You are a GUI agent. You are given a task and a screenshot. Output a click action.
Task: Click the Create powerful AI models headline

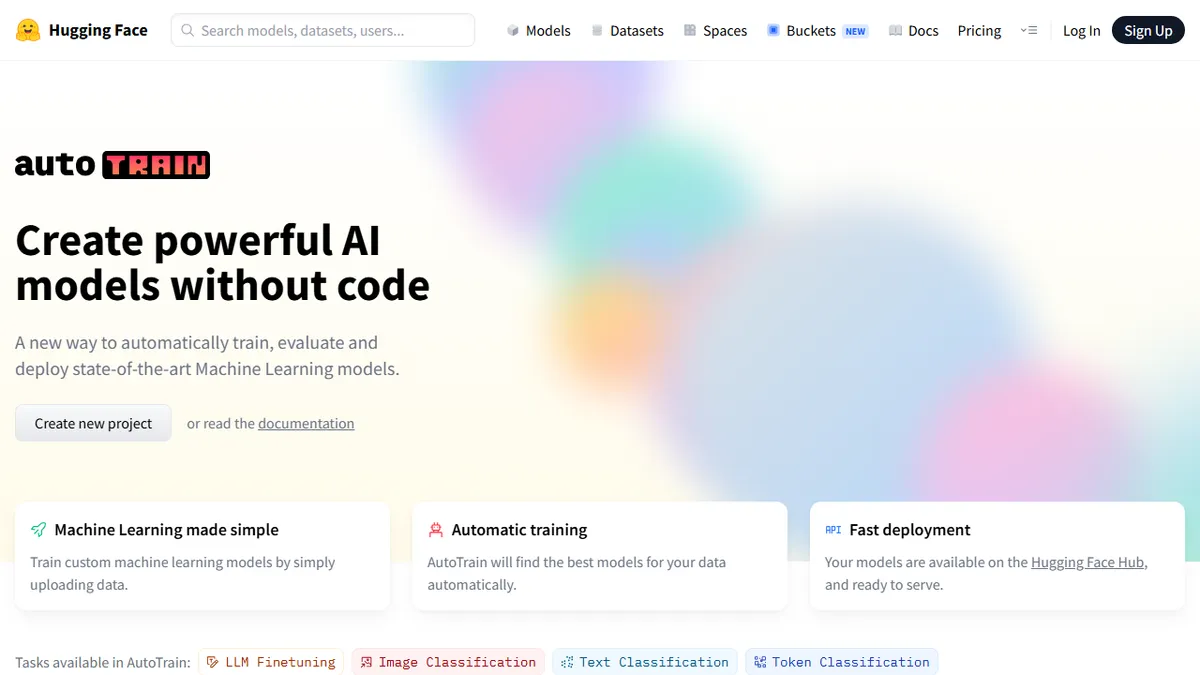[222, 263]
